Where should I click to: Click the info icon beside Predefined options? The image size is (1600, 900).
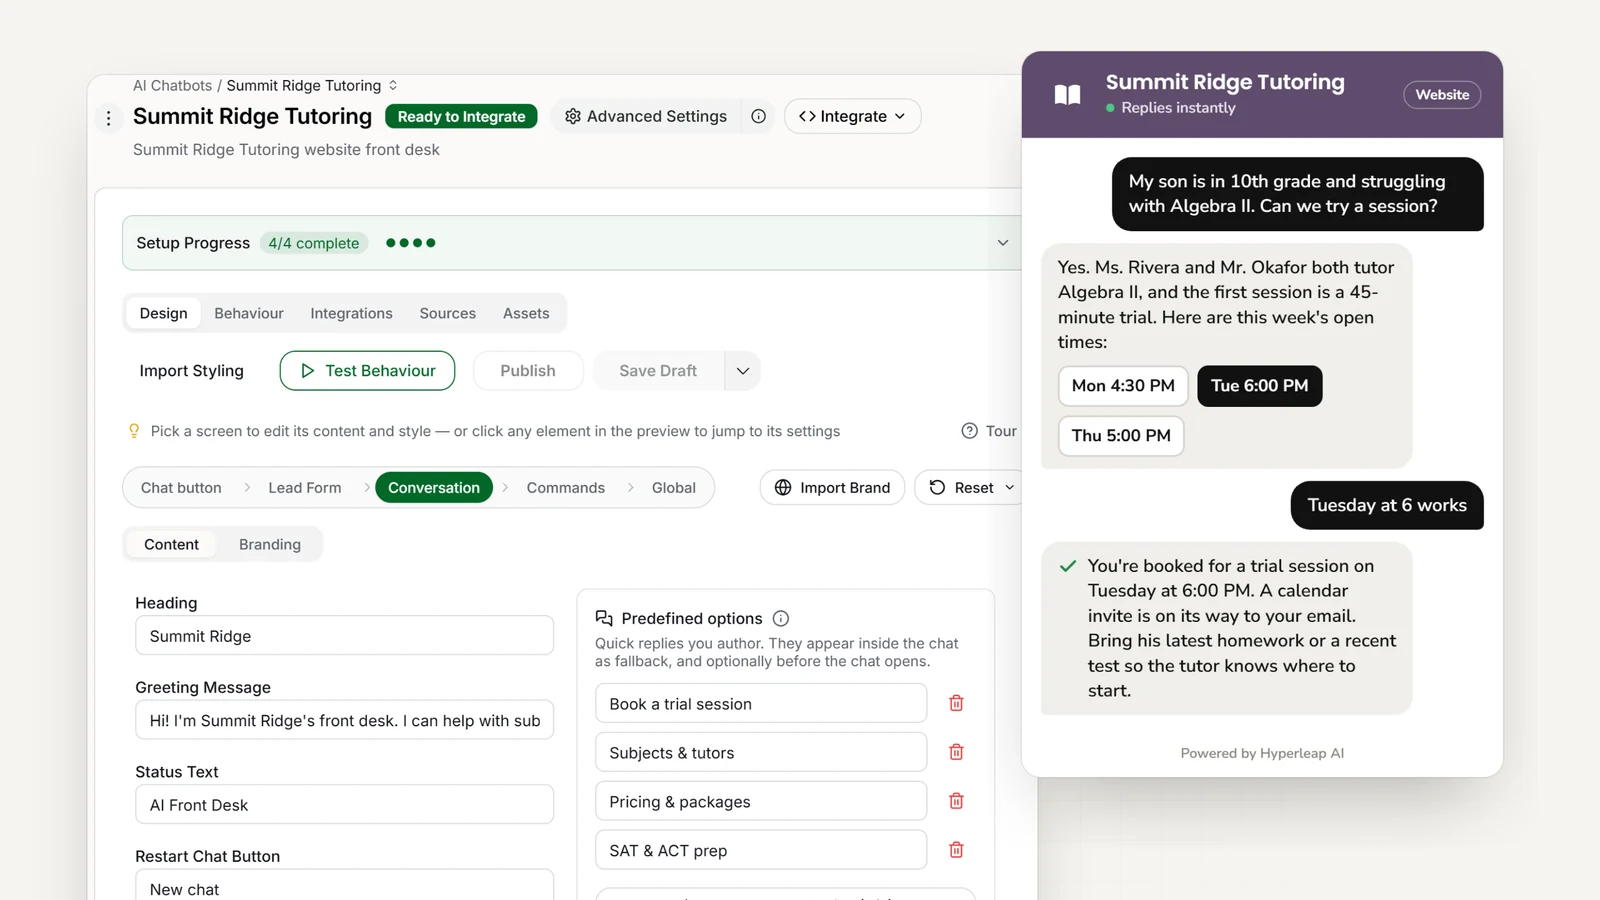point(781,619)
